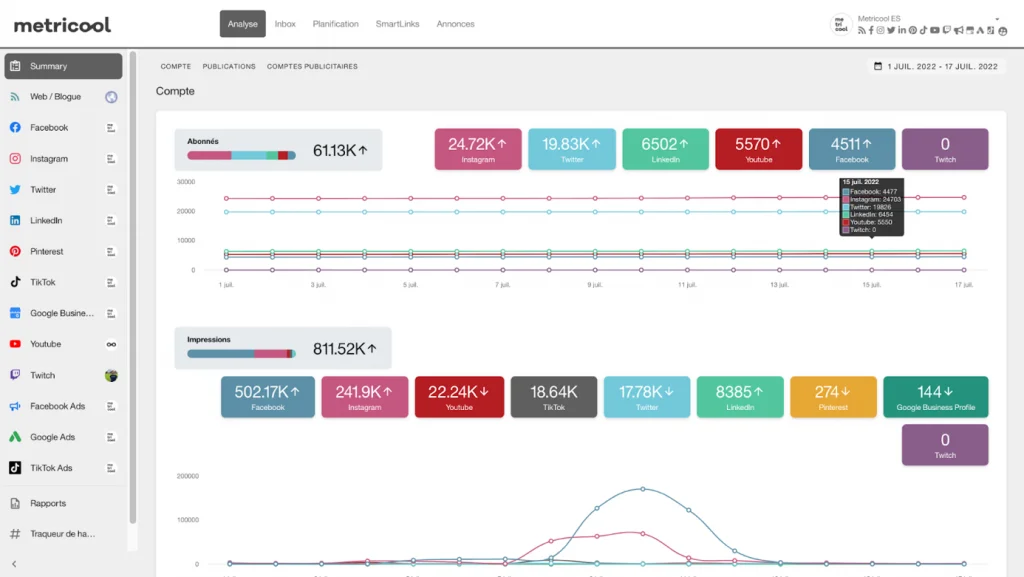Image resolution: width=1024 pixels, height=577 pixels.
Task: Click the Twitch 0 card under Abonnés
Action: click(x=945, y=149)
